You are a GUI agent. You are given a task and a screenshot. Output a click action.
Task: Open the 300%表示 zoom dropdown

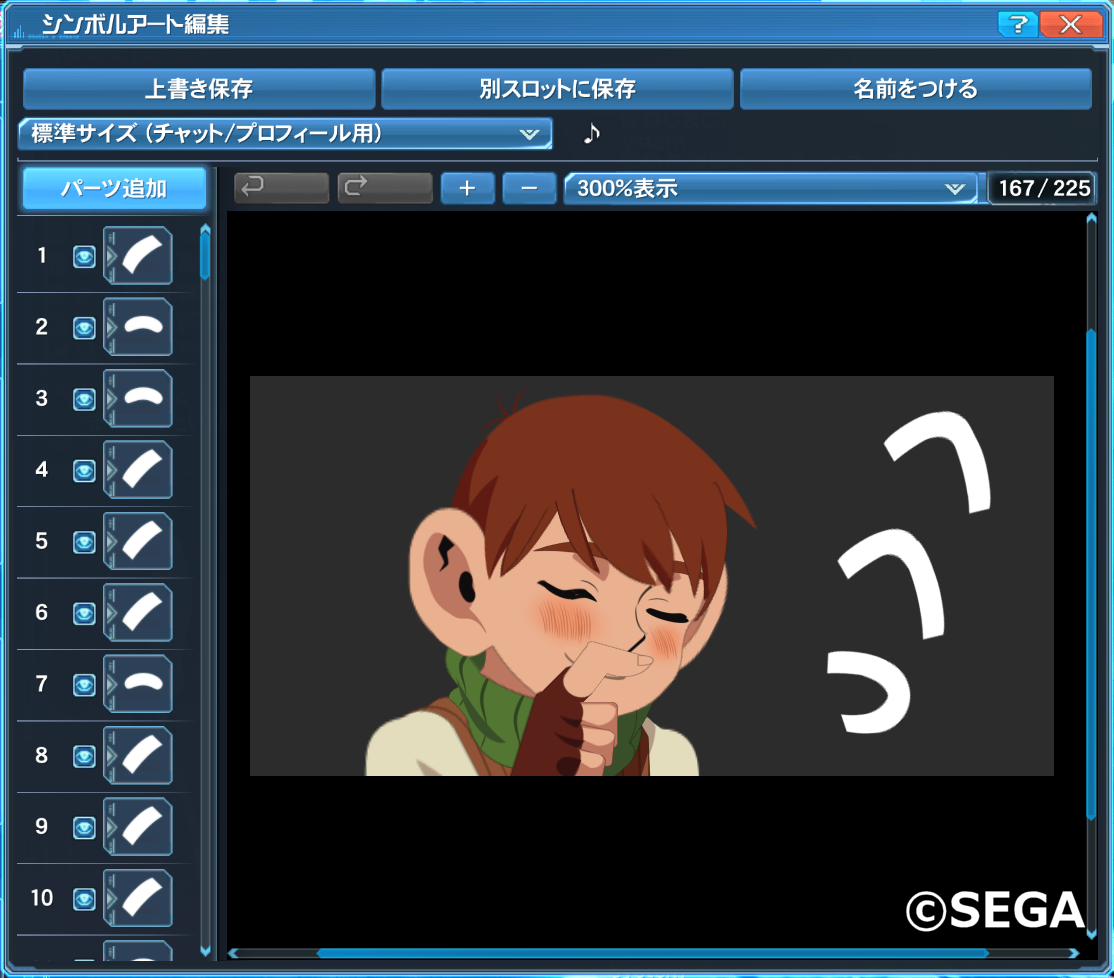coord(771,188)
